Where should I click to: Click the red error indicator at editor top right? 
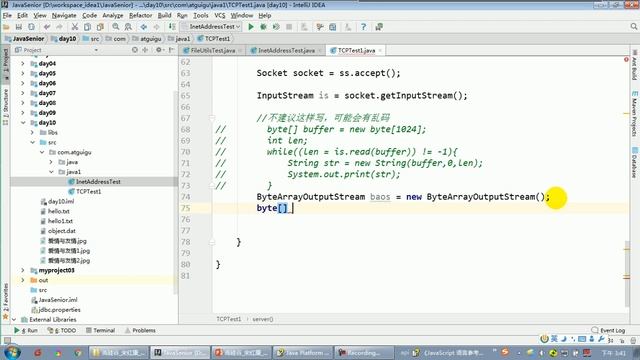626,60
